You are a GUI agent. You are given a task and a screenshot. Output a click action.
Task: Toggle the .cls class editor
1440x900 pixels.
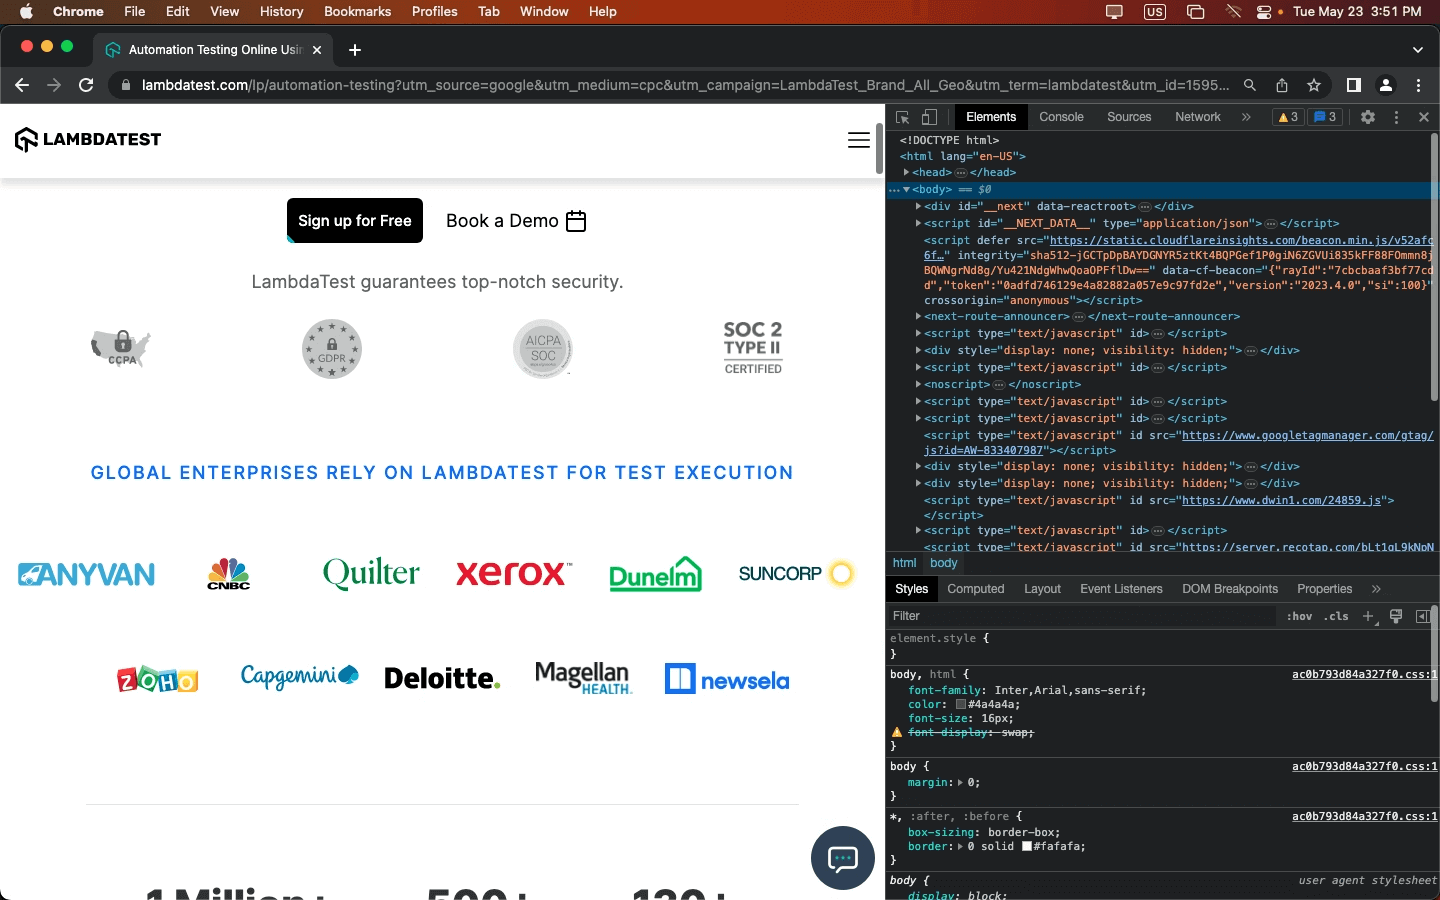(1335, 616)
